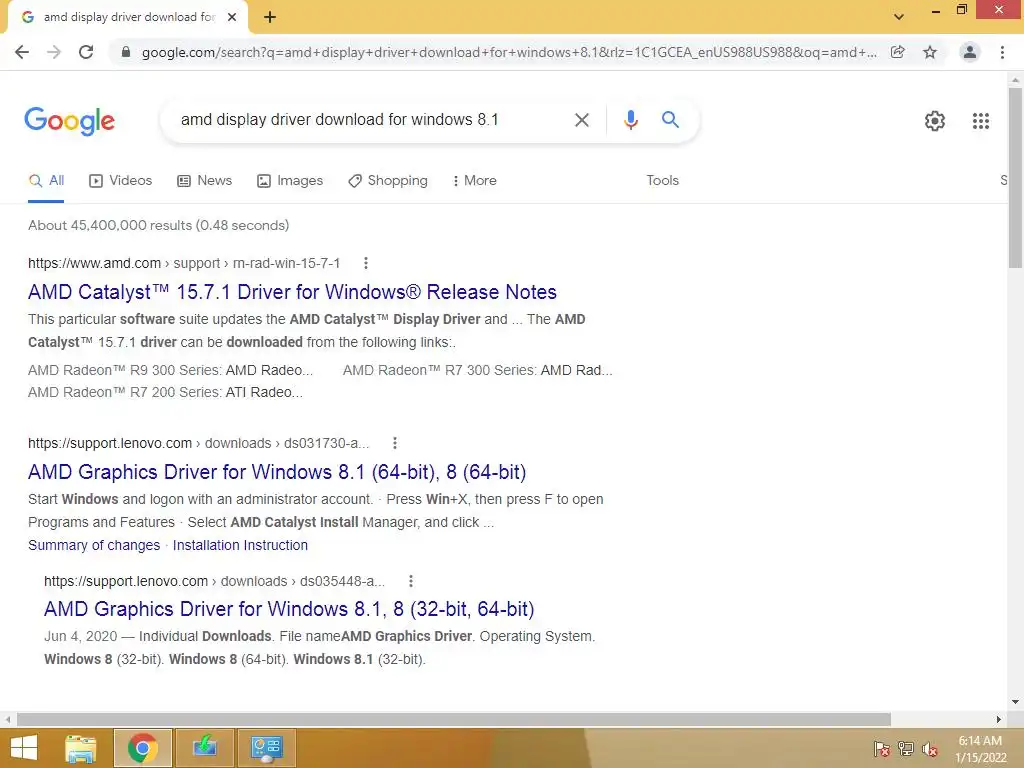Click the https://www.amd.com breadcrumb URL text
The image size is (1024, 768).
(94, 263)
